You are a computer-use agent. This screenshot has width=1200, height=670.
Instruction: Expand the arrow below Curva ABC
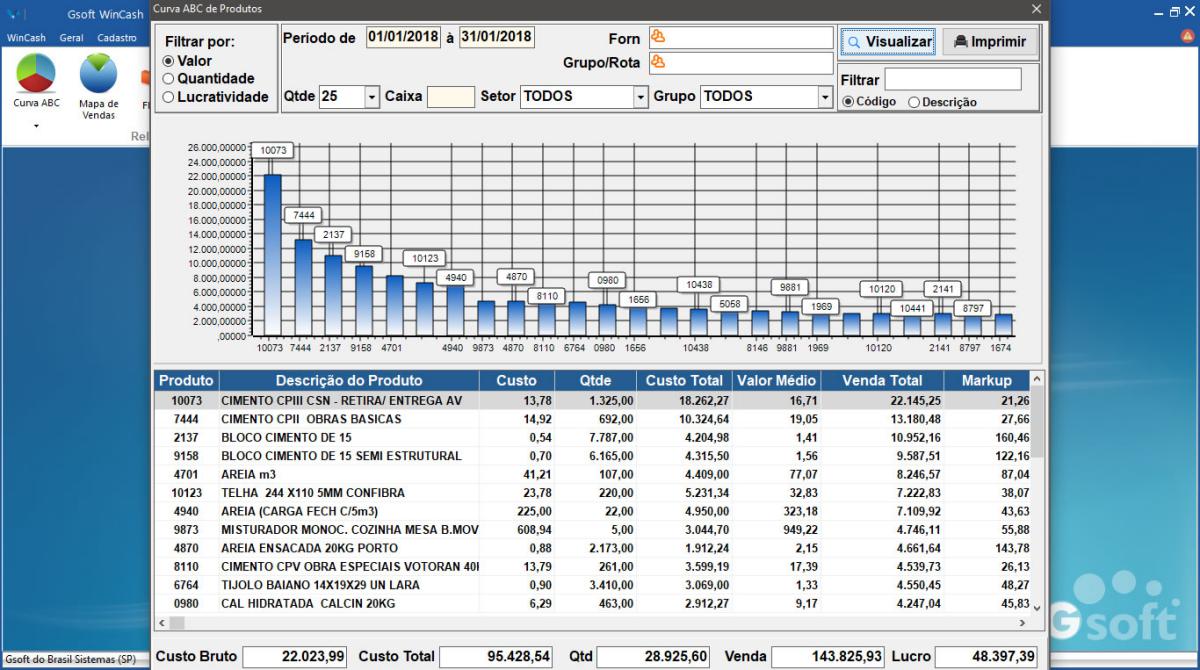36,126
